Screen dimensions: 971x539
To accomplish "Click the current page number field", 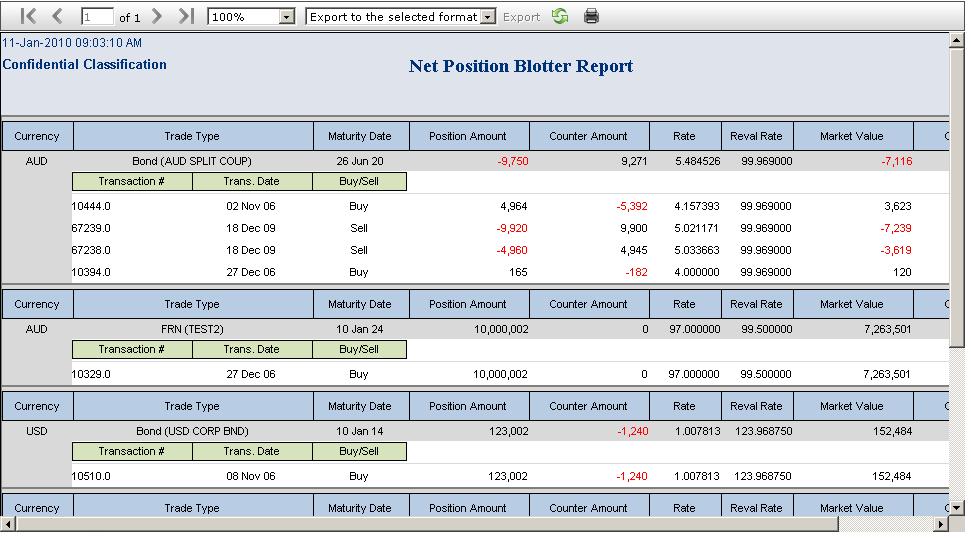I will coord(97,17).
